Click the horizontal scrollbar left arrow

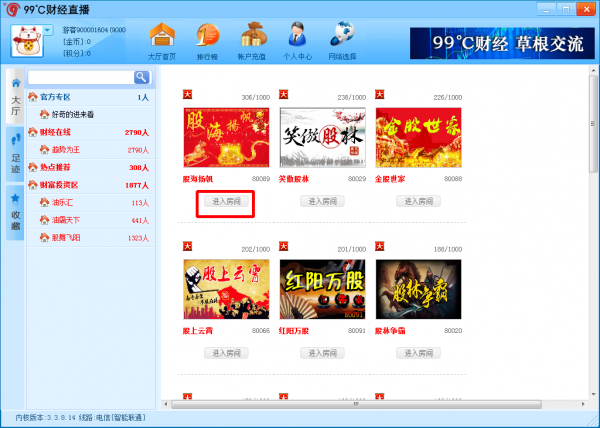[166, 404]
